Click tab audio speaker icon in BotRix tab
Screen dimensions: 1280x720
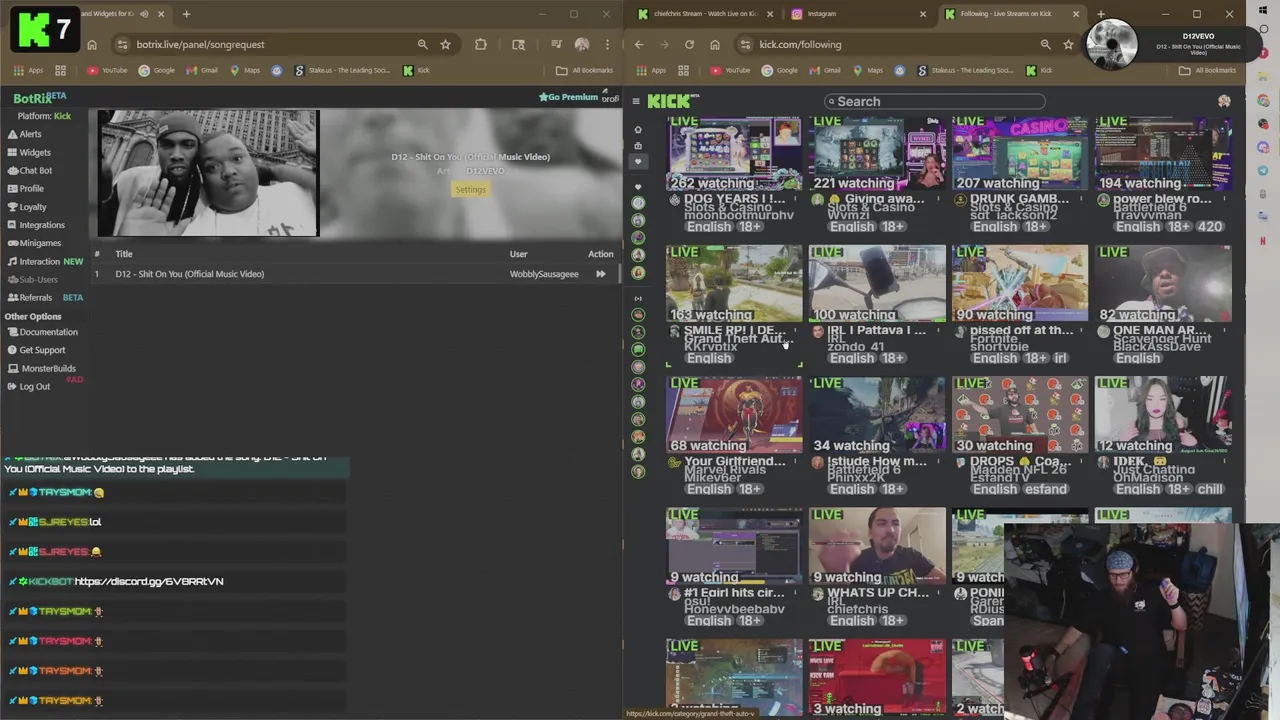click(145, 14)
